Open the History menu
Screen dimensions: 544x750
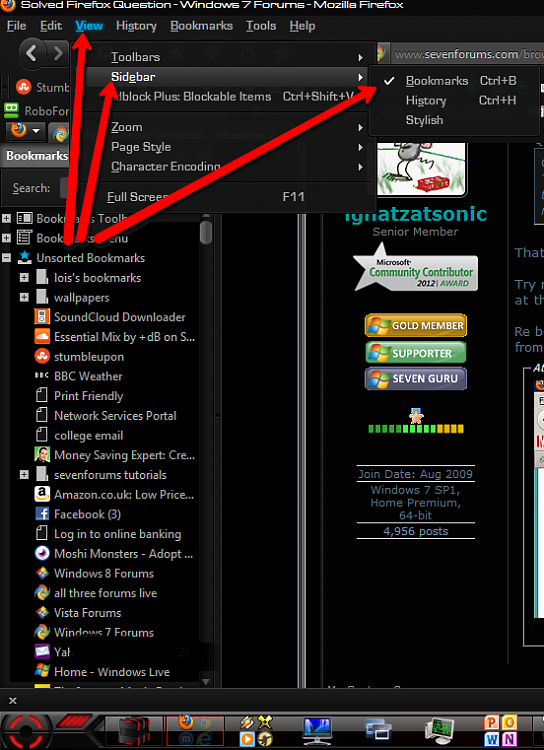136,26
